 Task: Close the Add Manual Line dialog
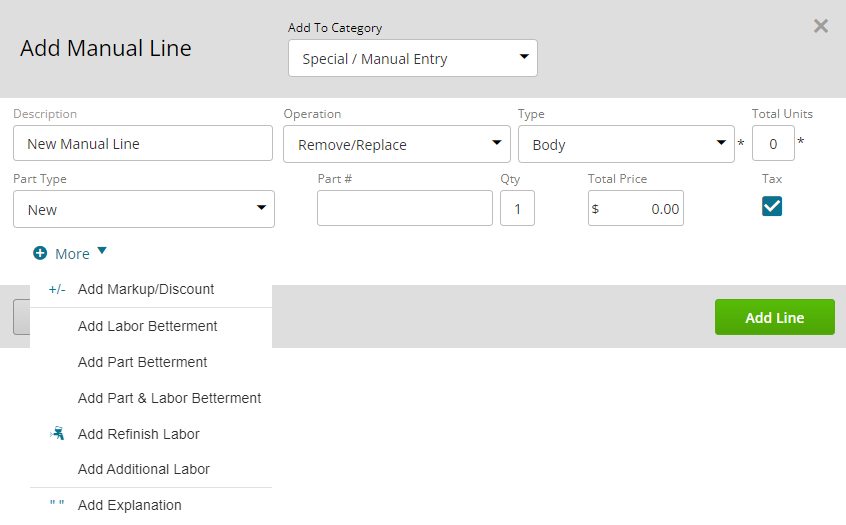(x=821, y=26)
